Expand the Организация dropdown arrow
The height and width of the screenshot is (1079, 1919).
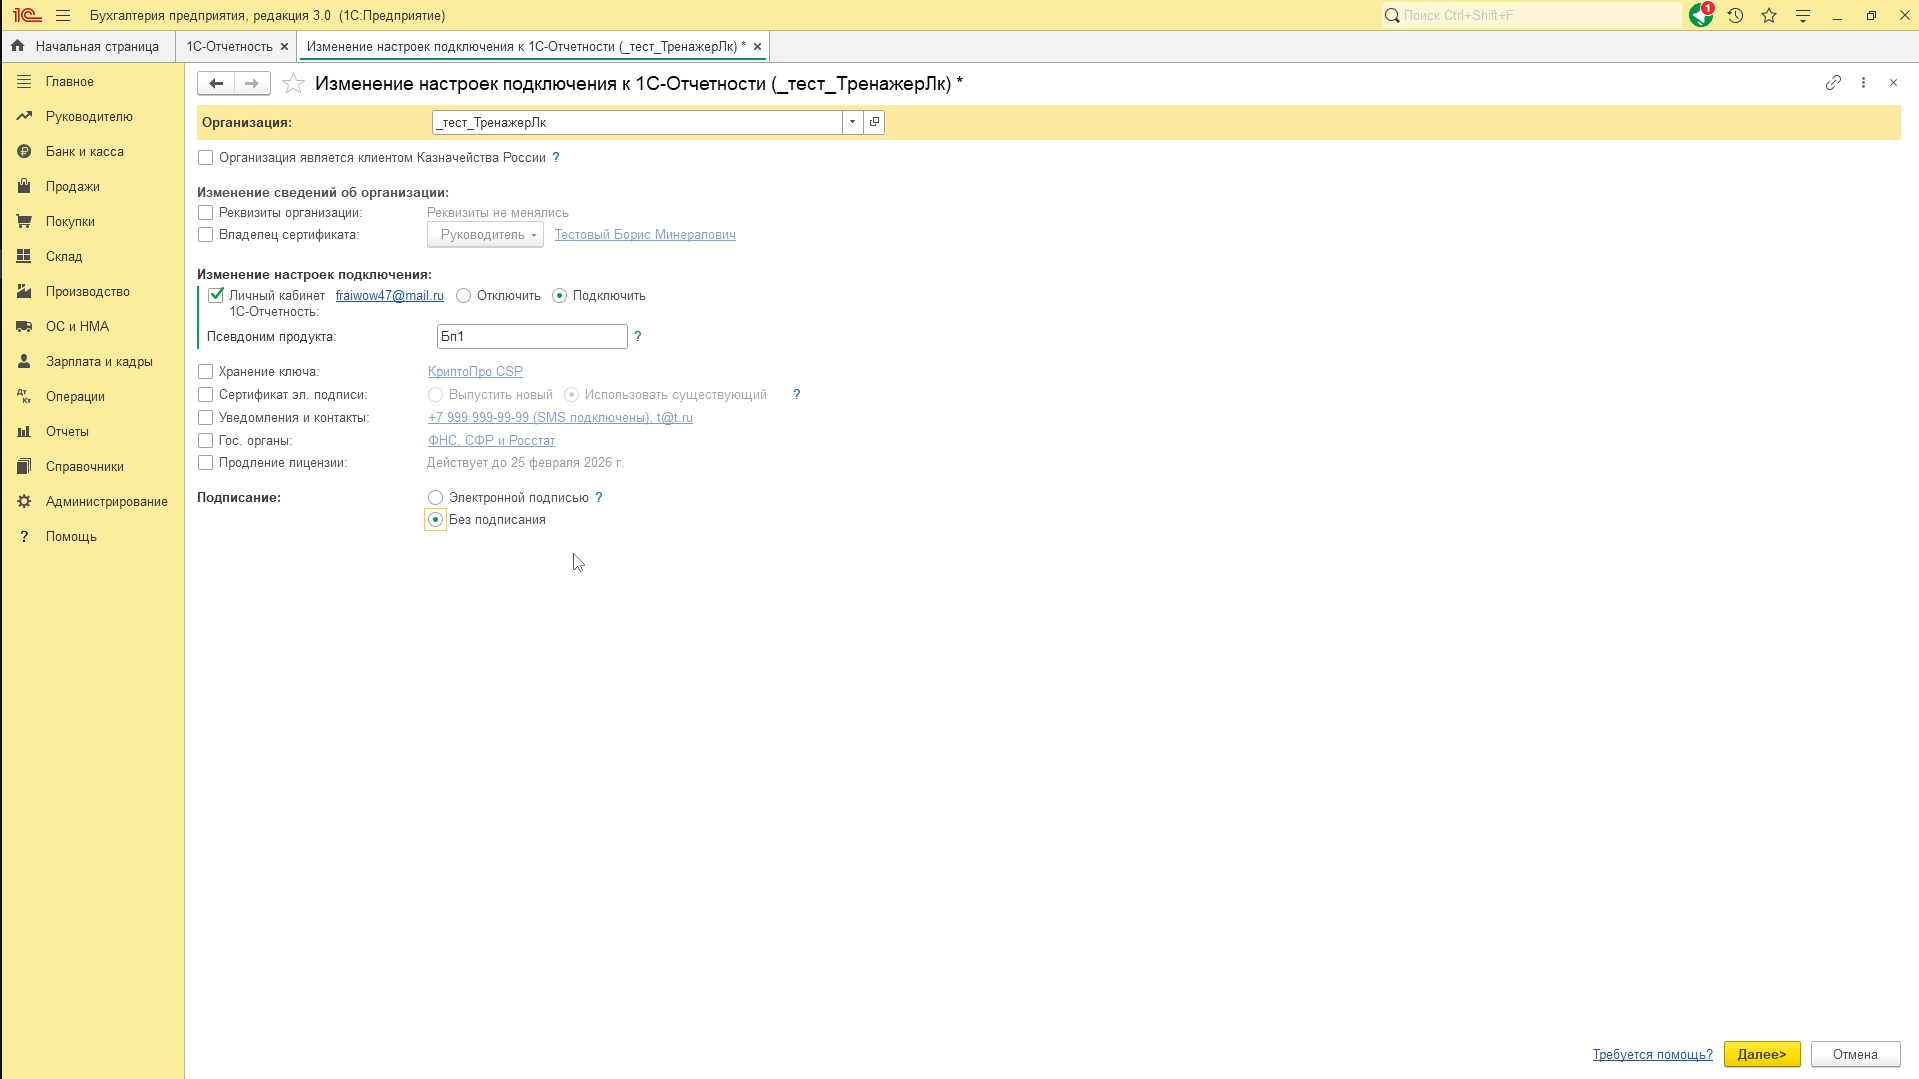click(x=852, y=122)
